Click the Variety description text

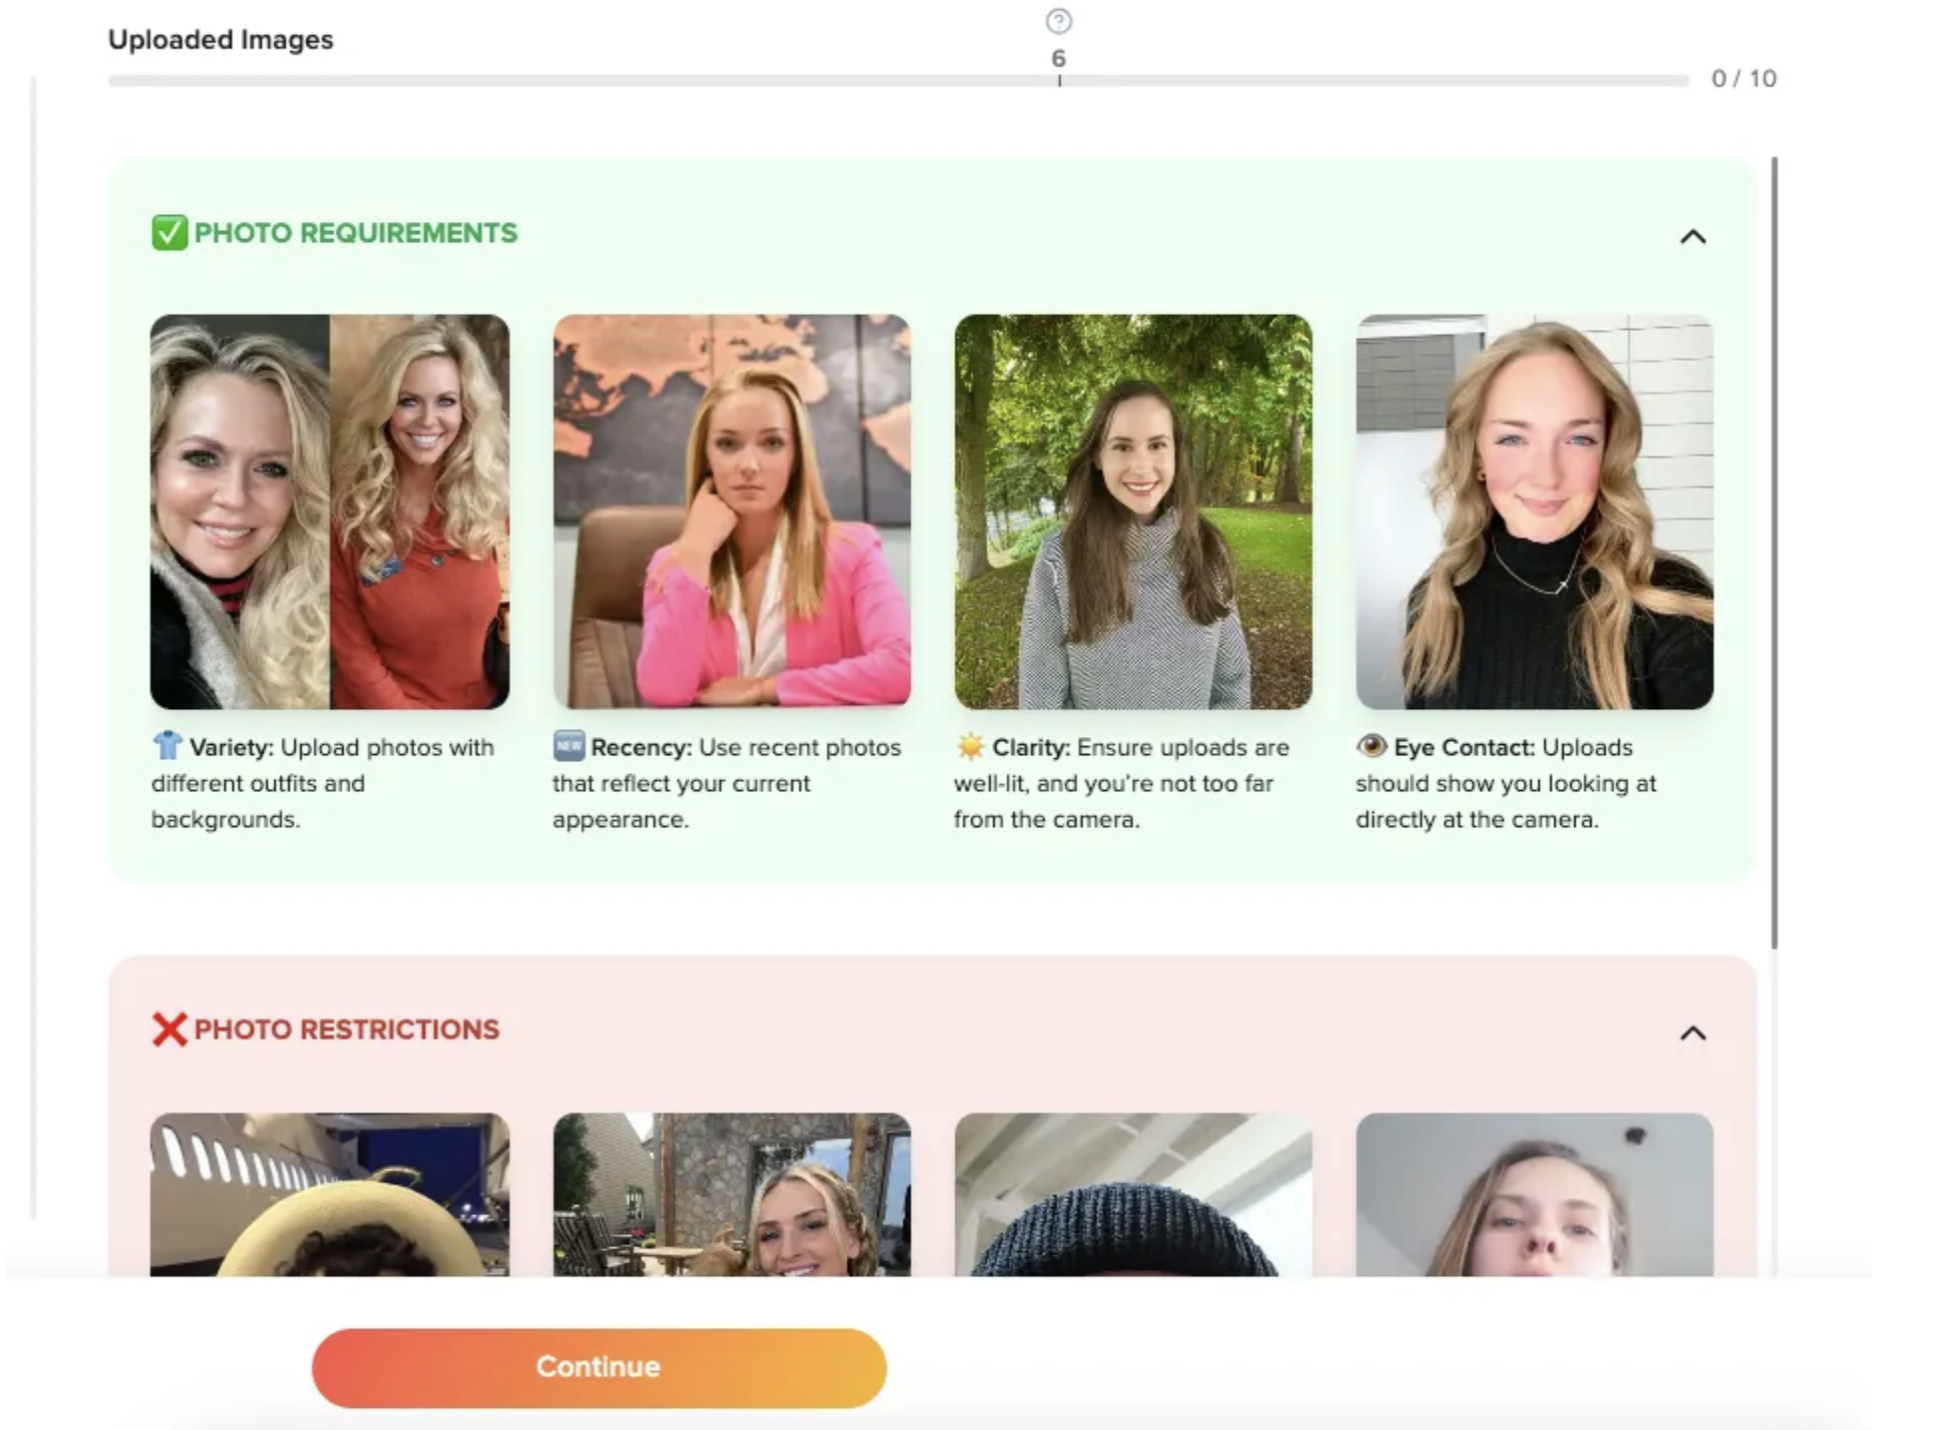[x=323, y=783]
